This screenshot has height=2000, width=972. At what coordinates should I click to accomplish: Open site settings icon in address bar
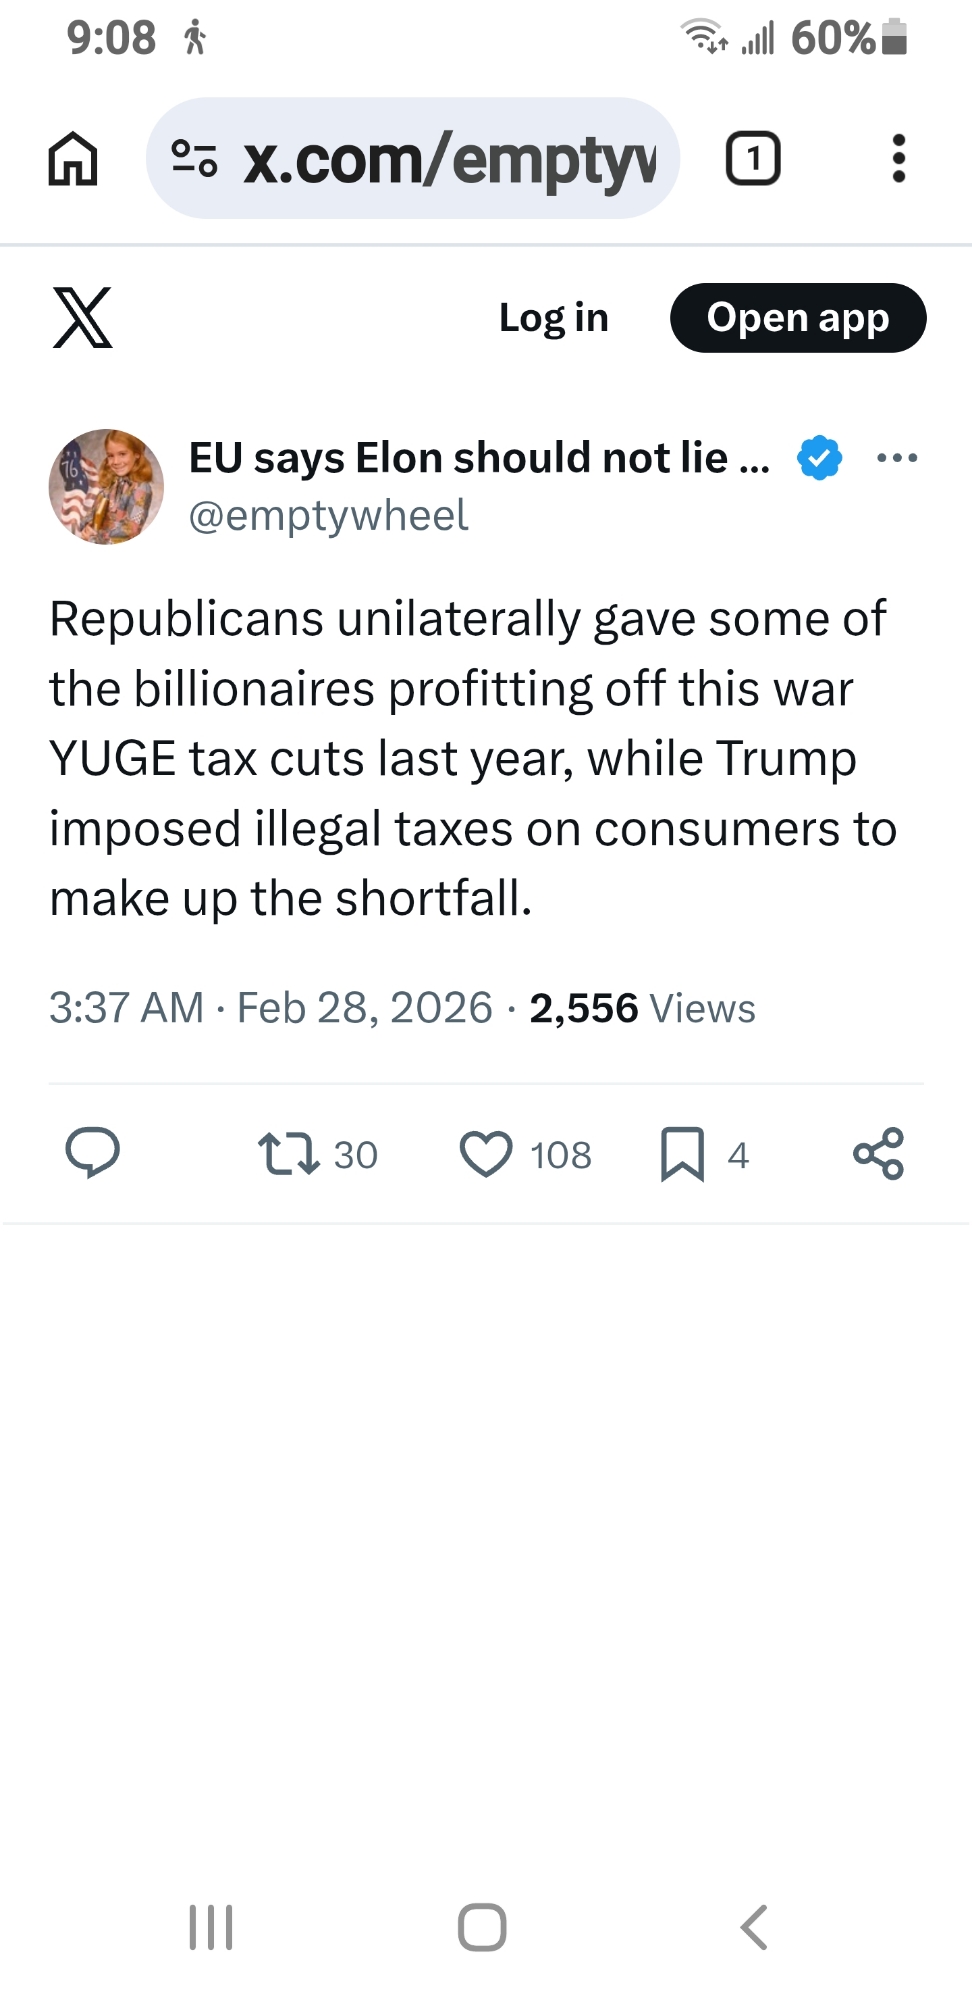click(x=194, y=159)
